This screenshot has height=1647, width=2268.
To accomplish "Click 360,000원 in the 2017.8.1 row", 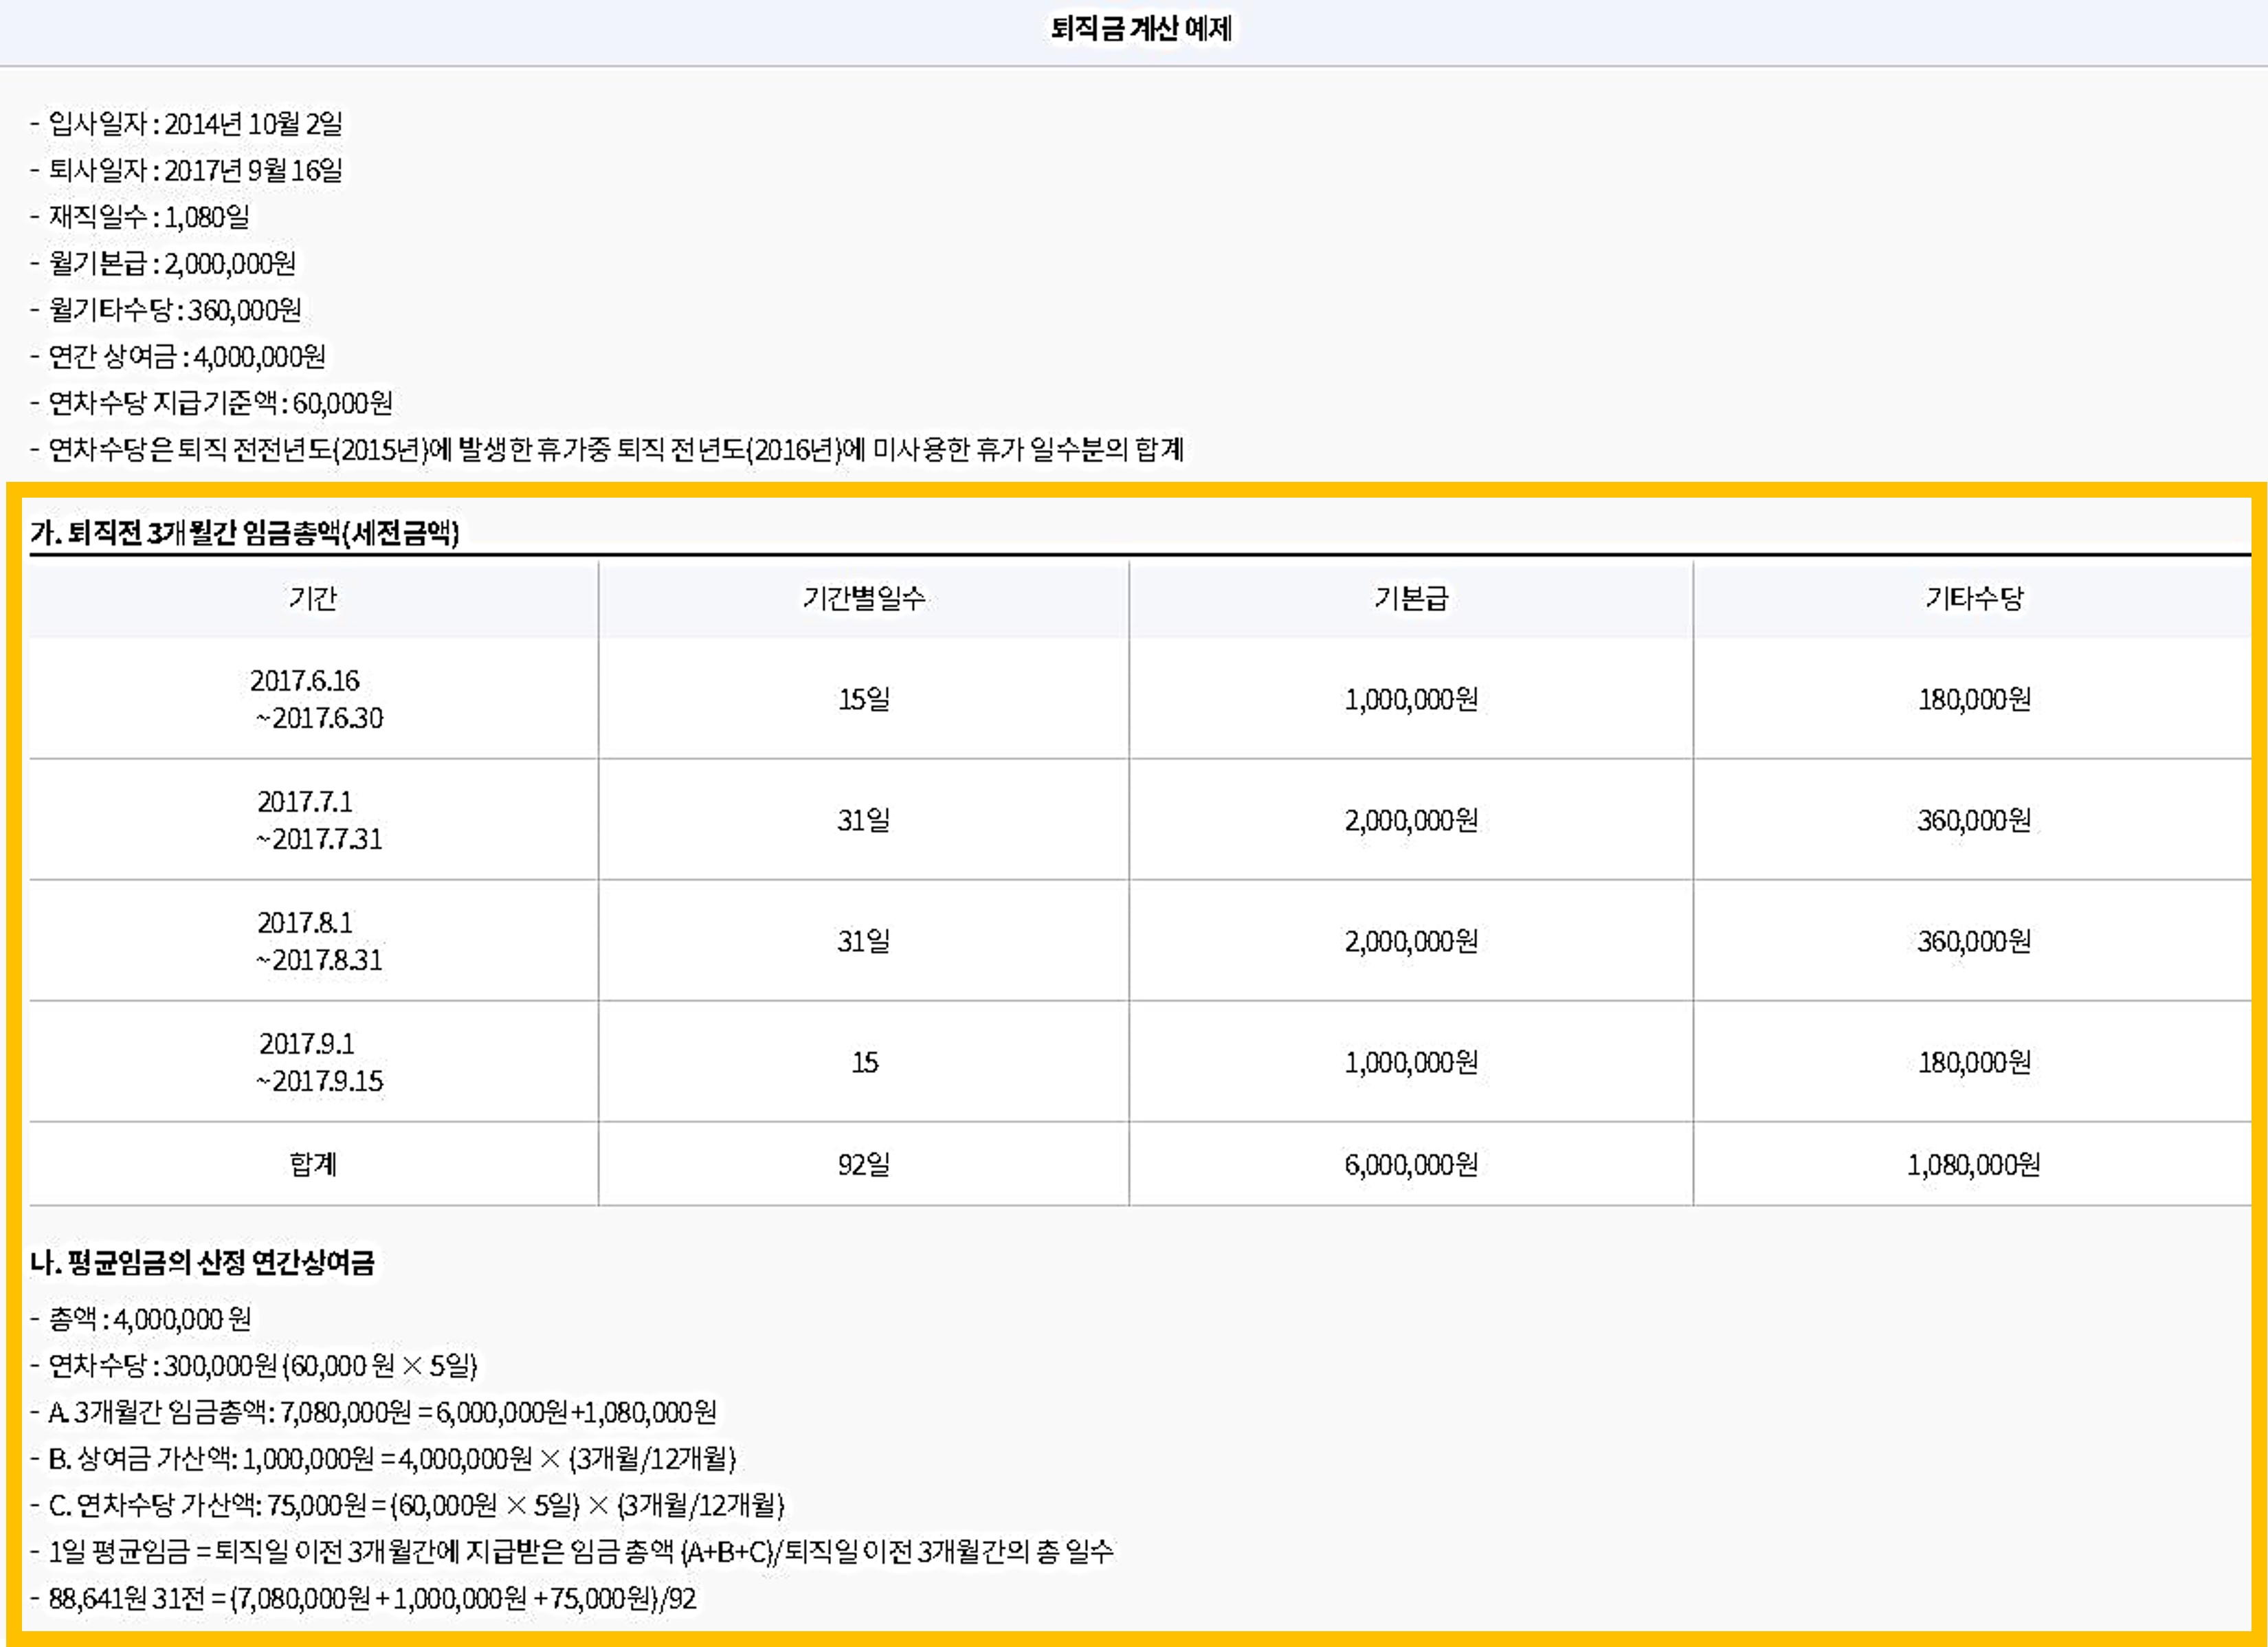I will [1974, 941].
